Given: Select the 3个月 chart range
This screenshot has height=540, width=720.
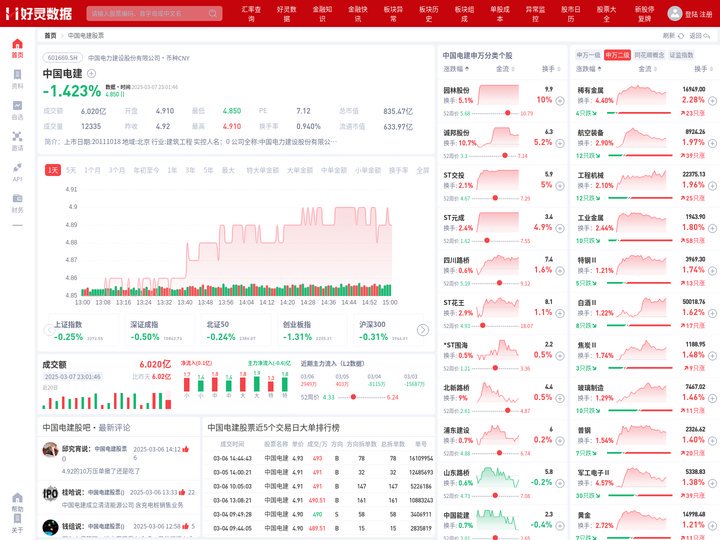Looking at the screenshot, I should (x=117, y=170).
